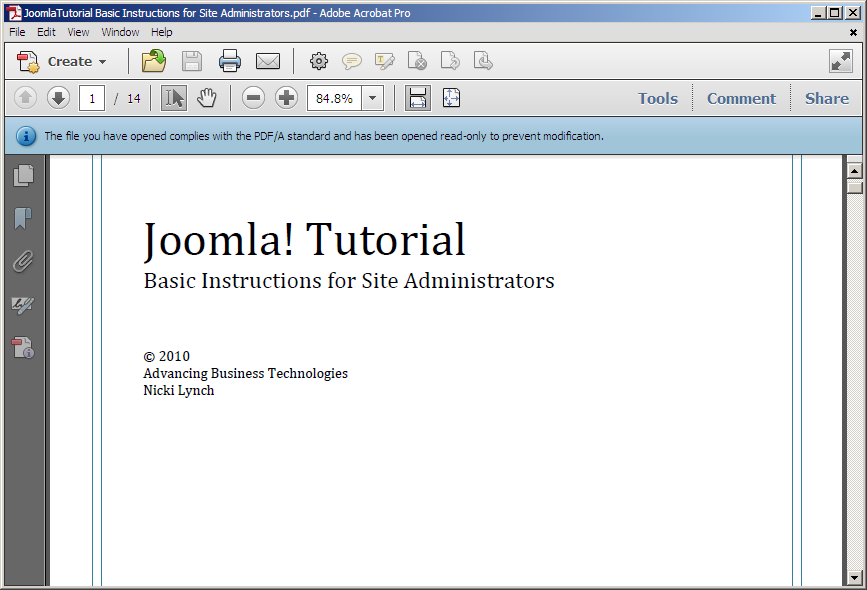
Task: Open the Help menu
Action: coord(161,32)
